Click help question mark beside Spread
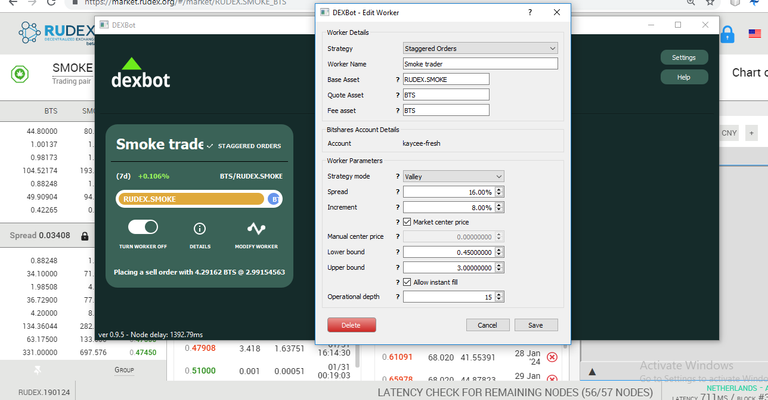 pos(397,192)
